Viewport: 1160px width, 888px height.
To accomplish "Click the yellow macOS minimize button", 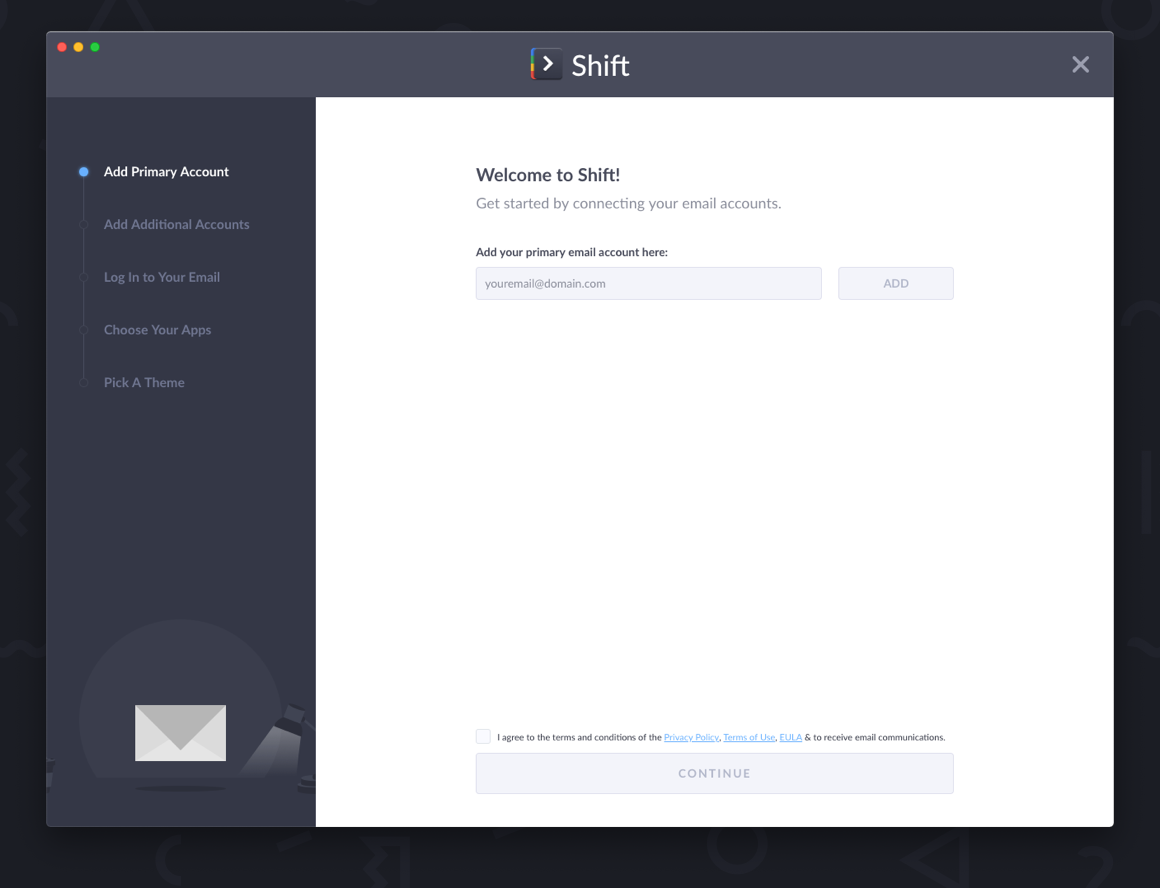I will (x=78, y=47).
